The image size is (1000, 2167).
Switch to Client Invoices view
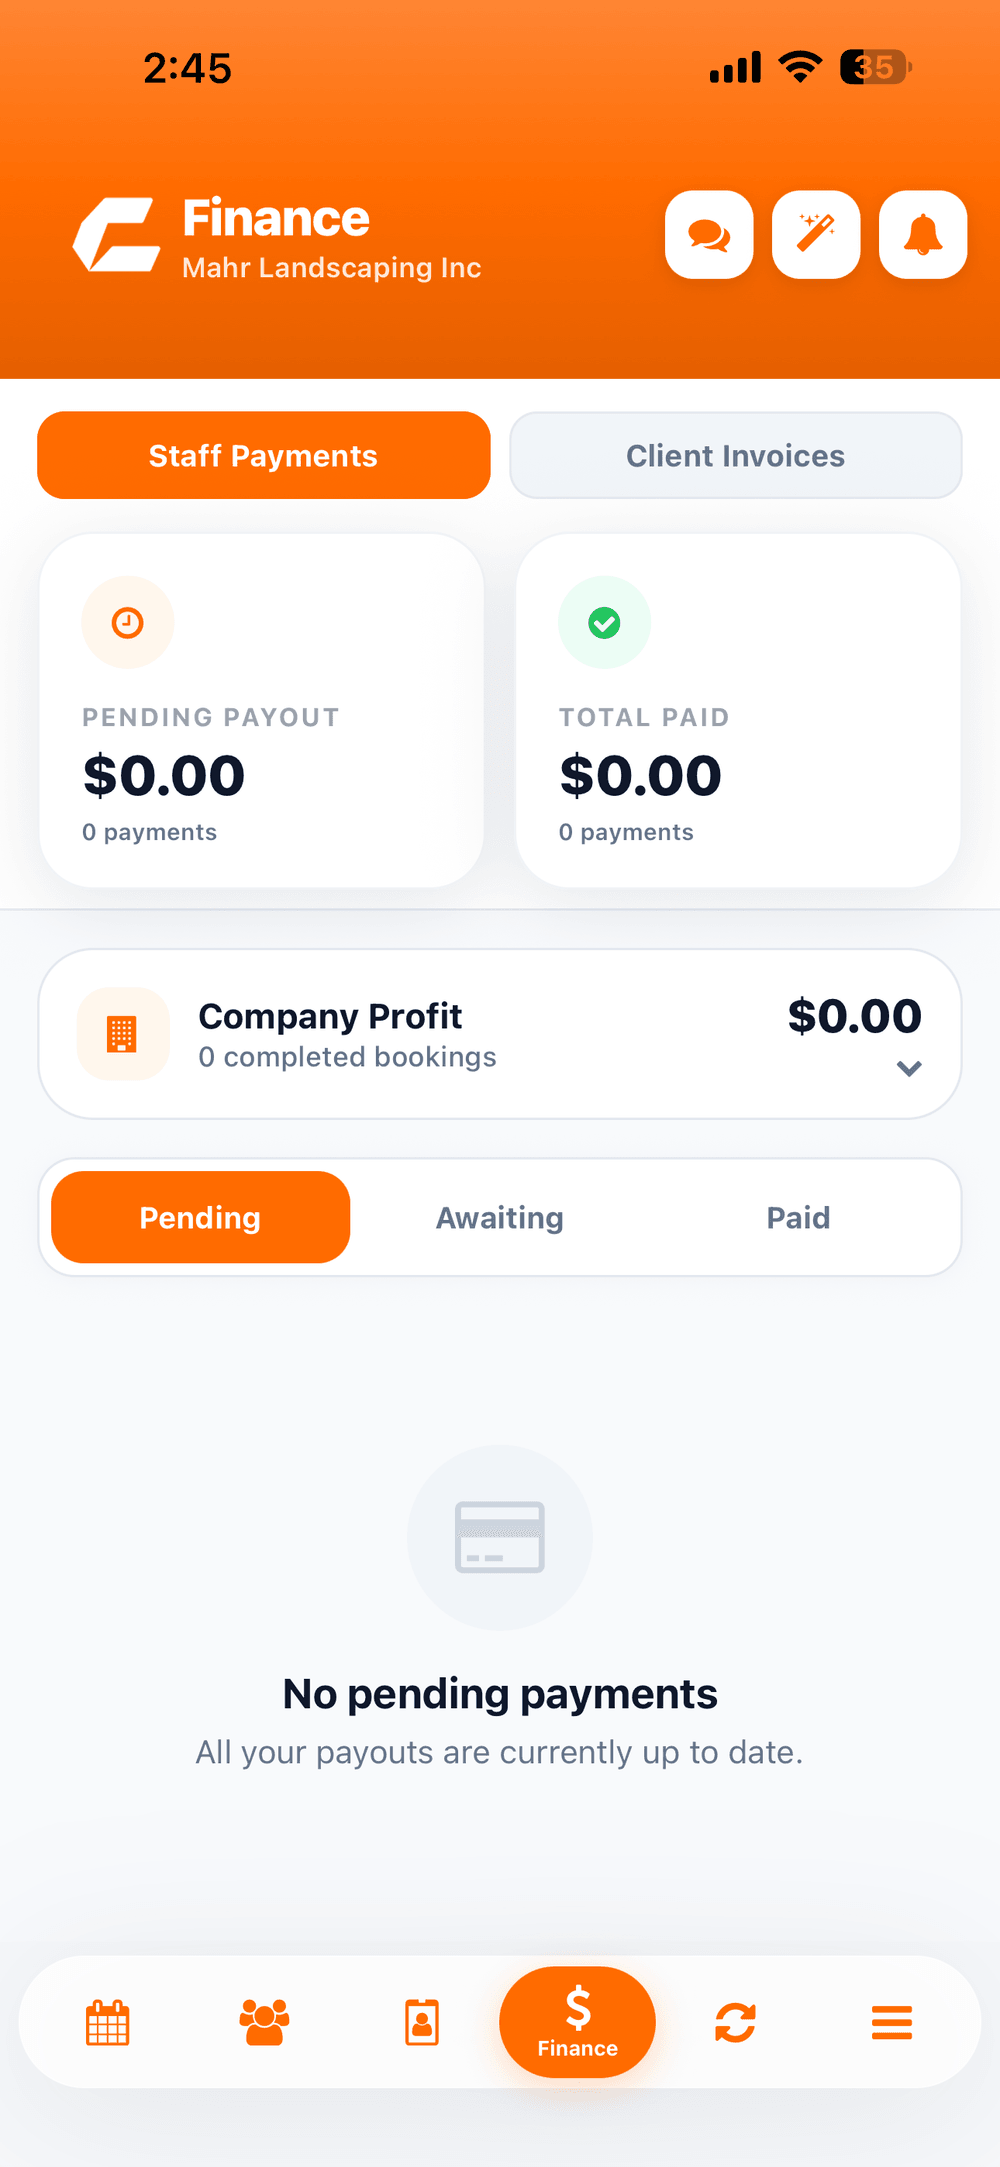pyautogui.click(x=736, y=455)
